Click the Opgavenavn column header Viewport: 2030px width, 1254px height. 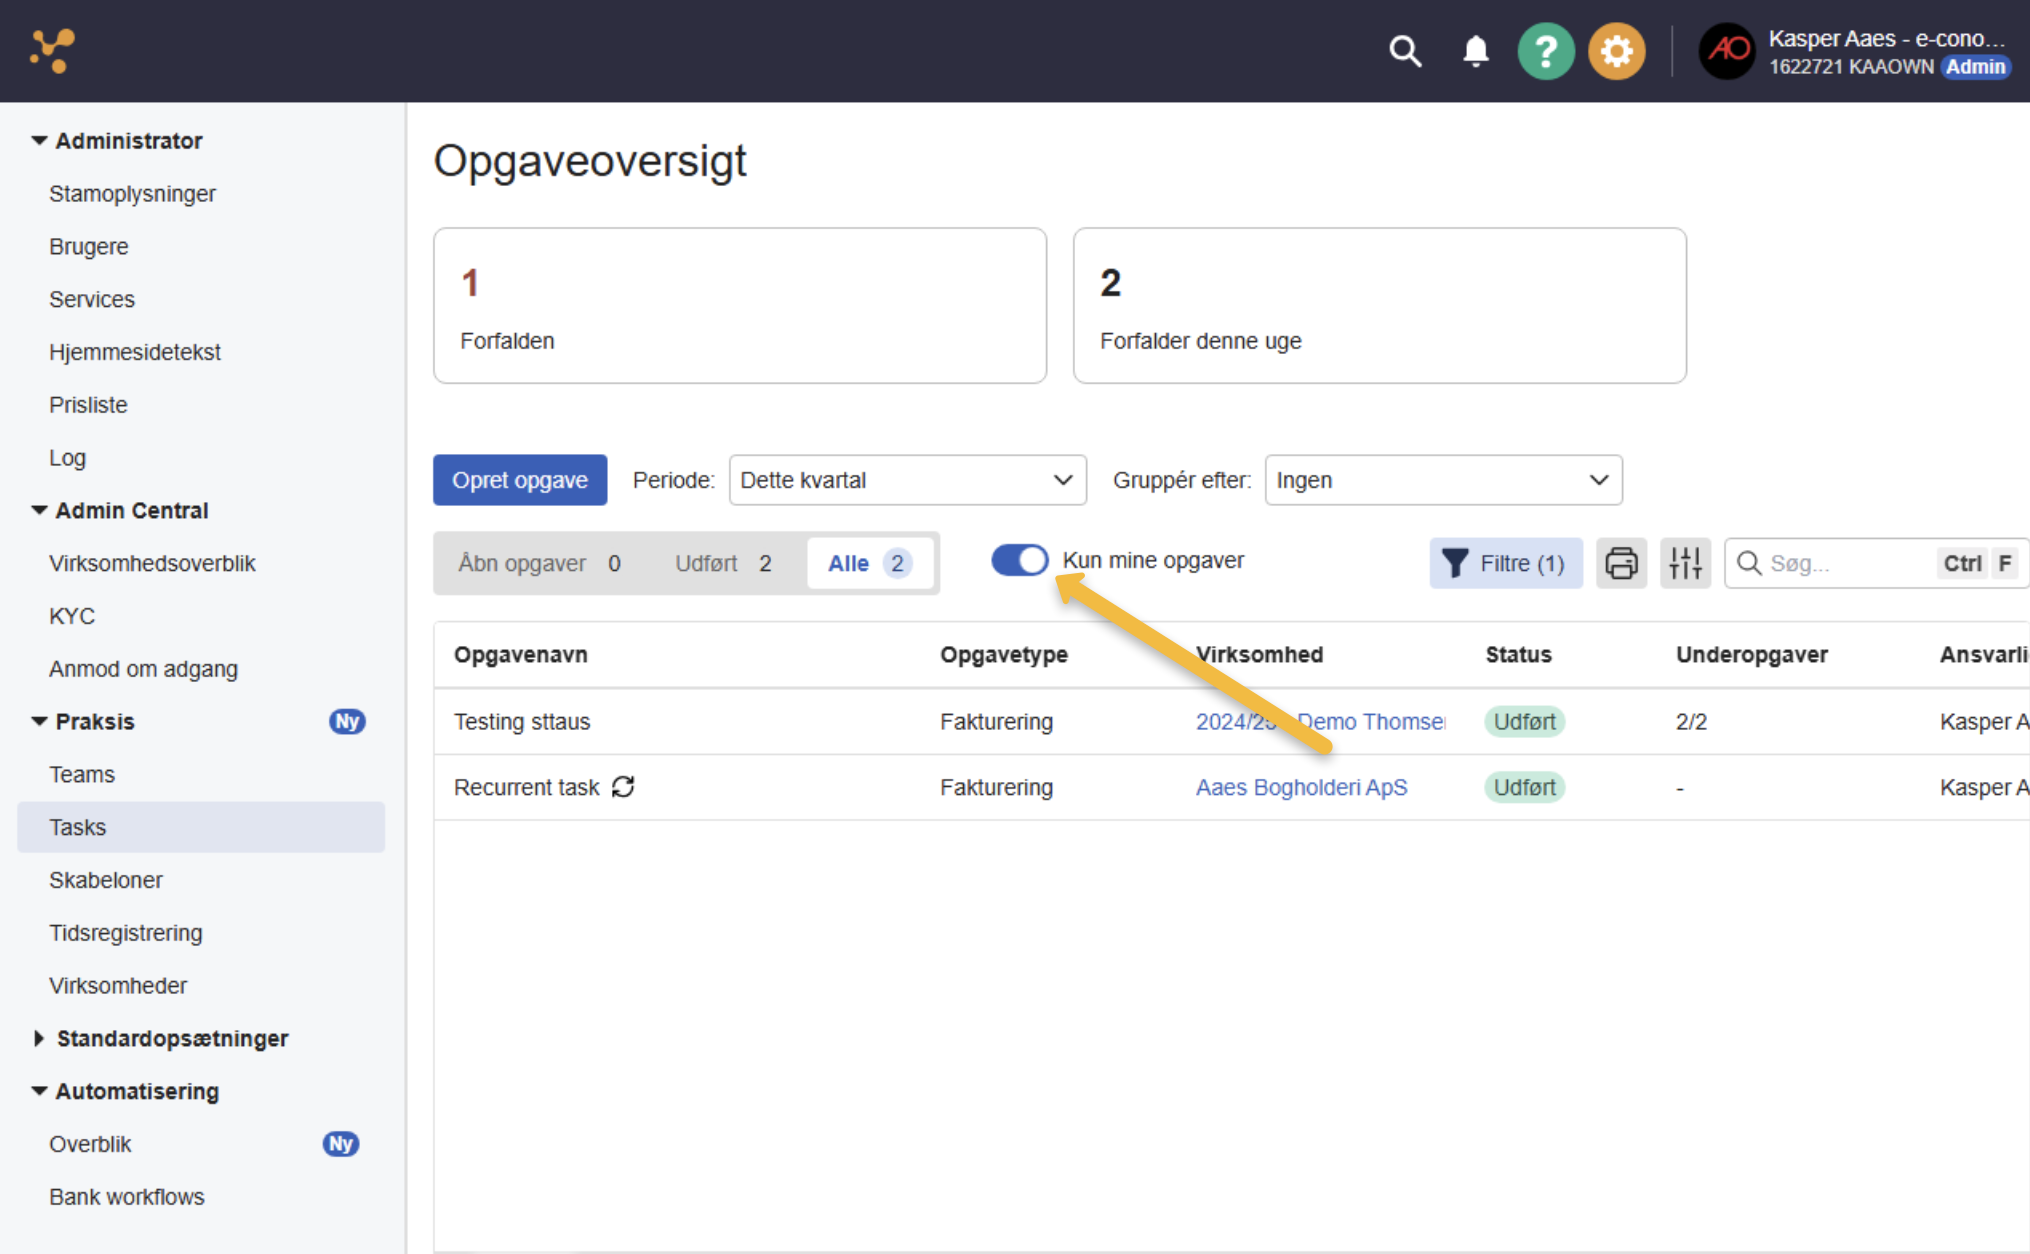point(521,655)
